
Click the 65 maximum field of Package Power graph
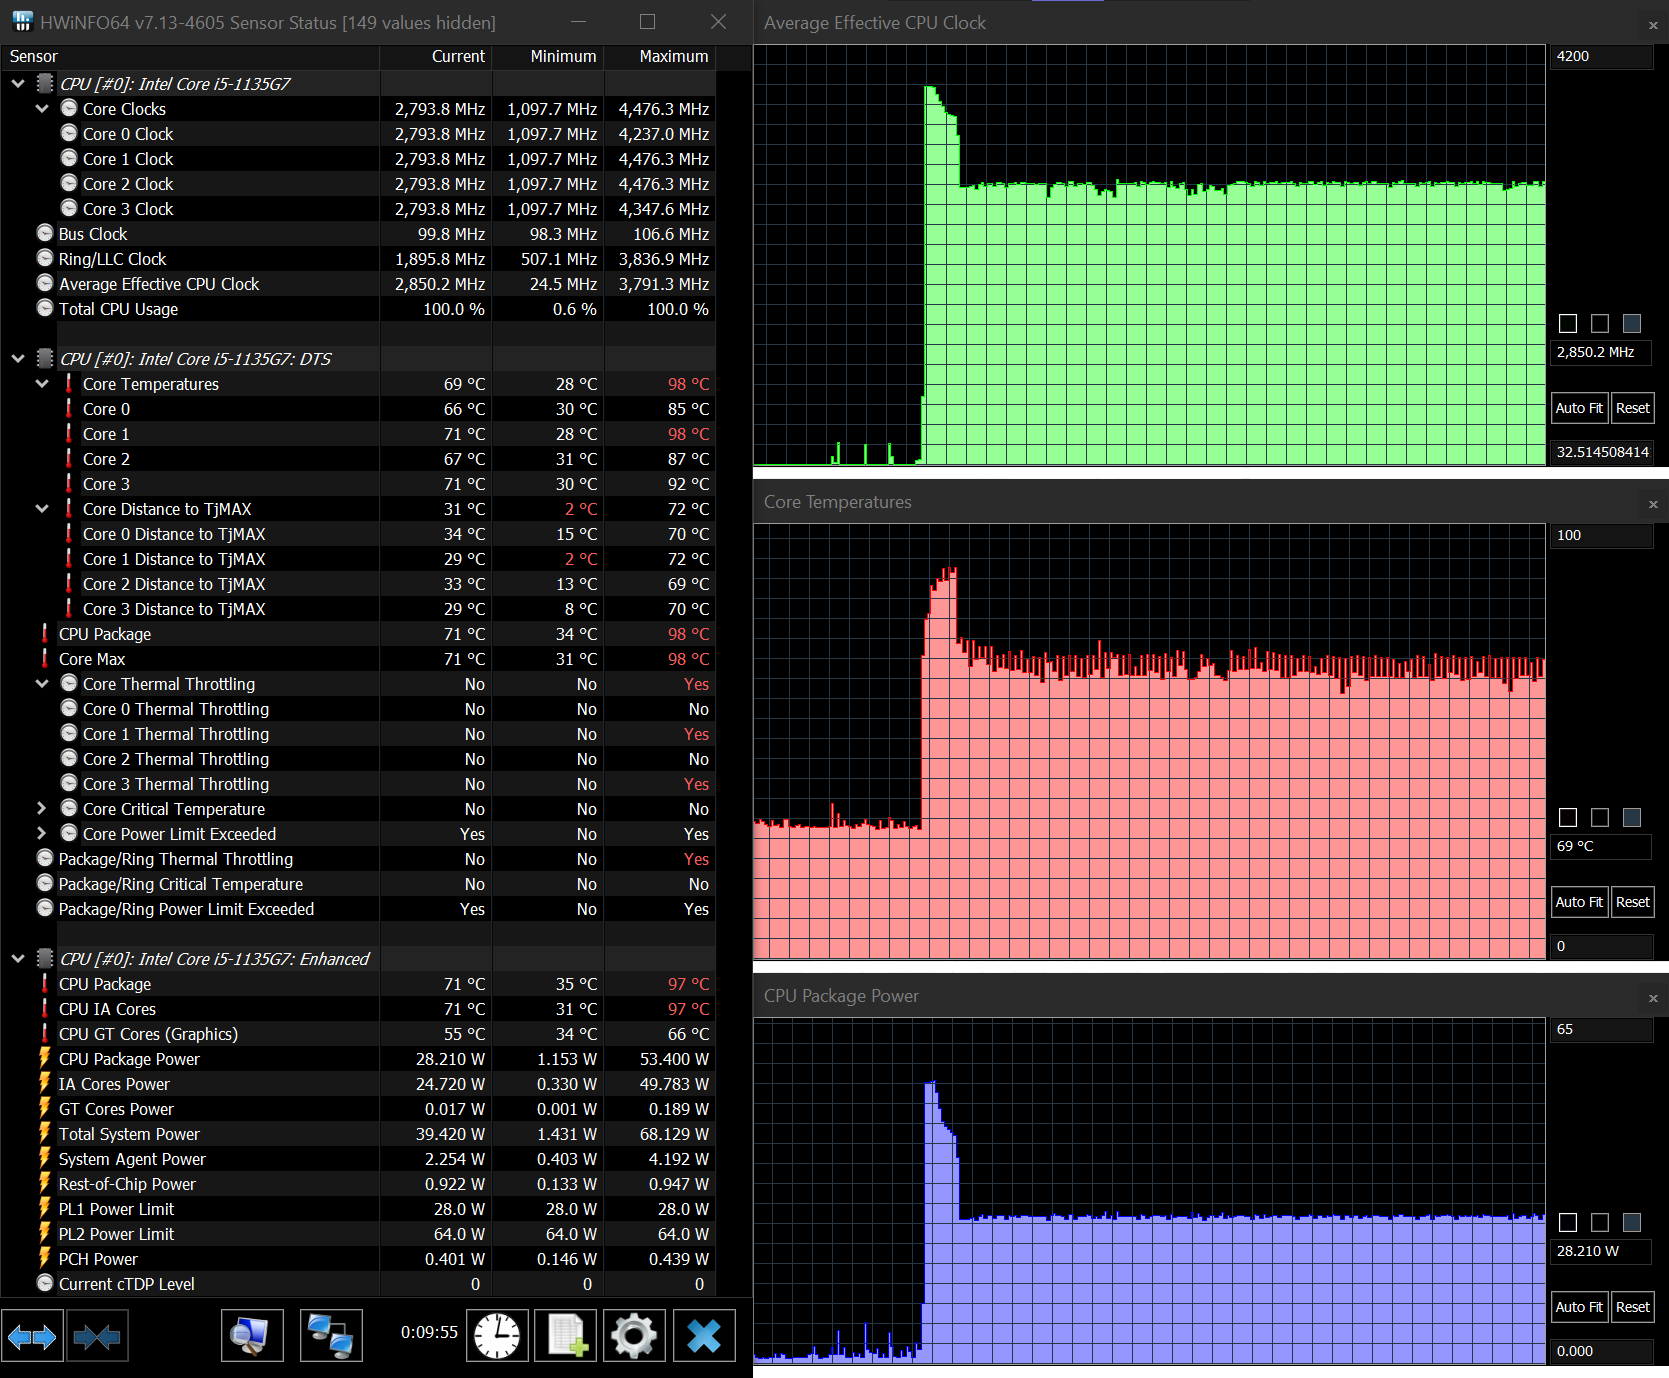click(1602, 1030)
